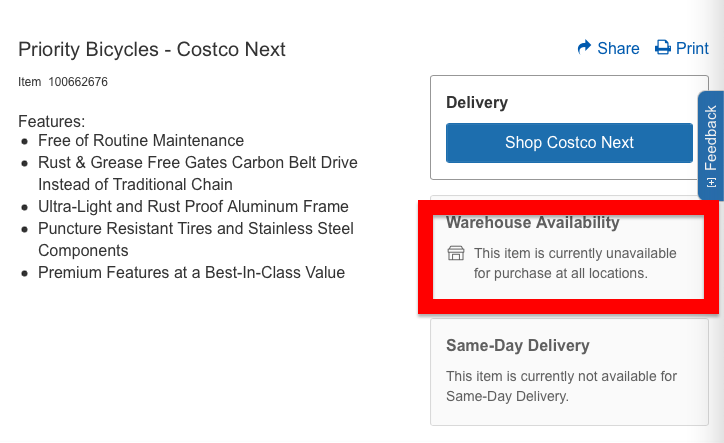Click the Same-Day Delivery heading

[518, 345]
